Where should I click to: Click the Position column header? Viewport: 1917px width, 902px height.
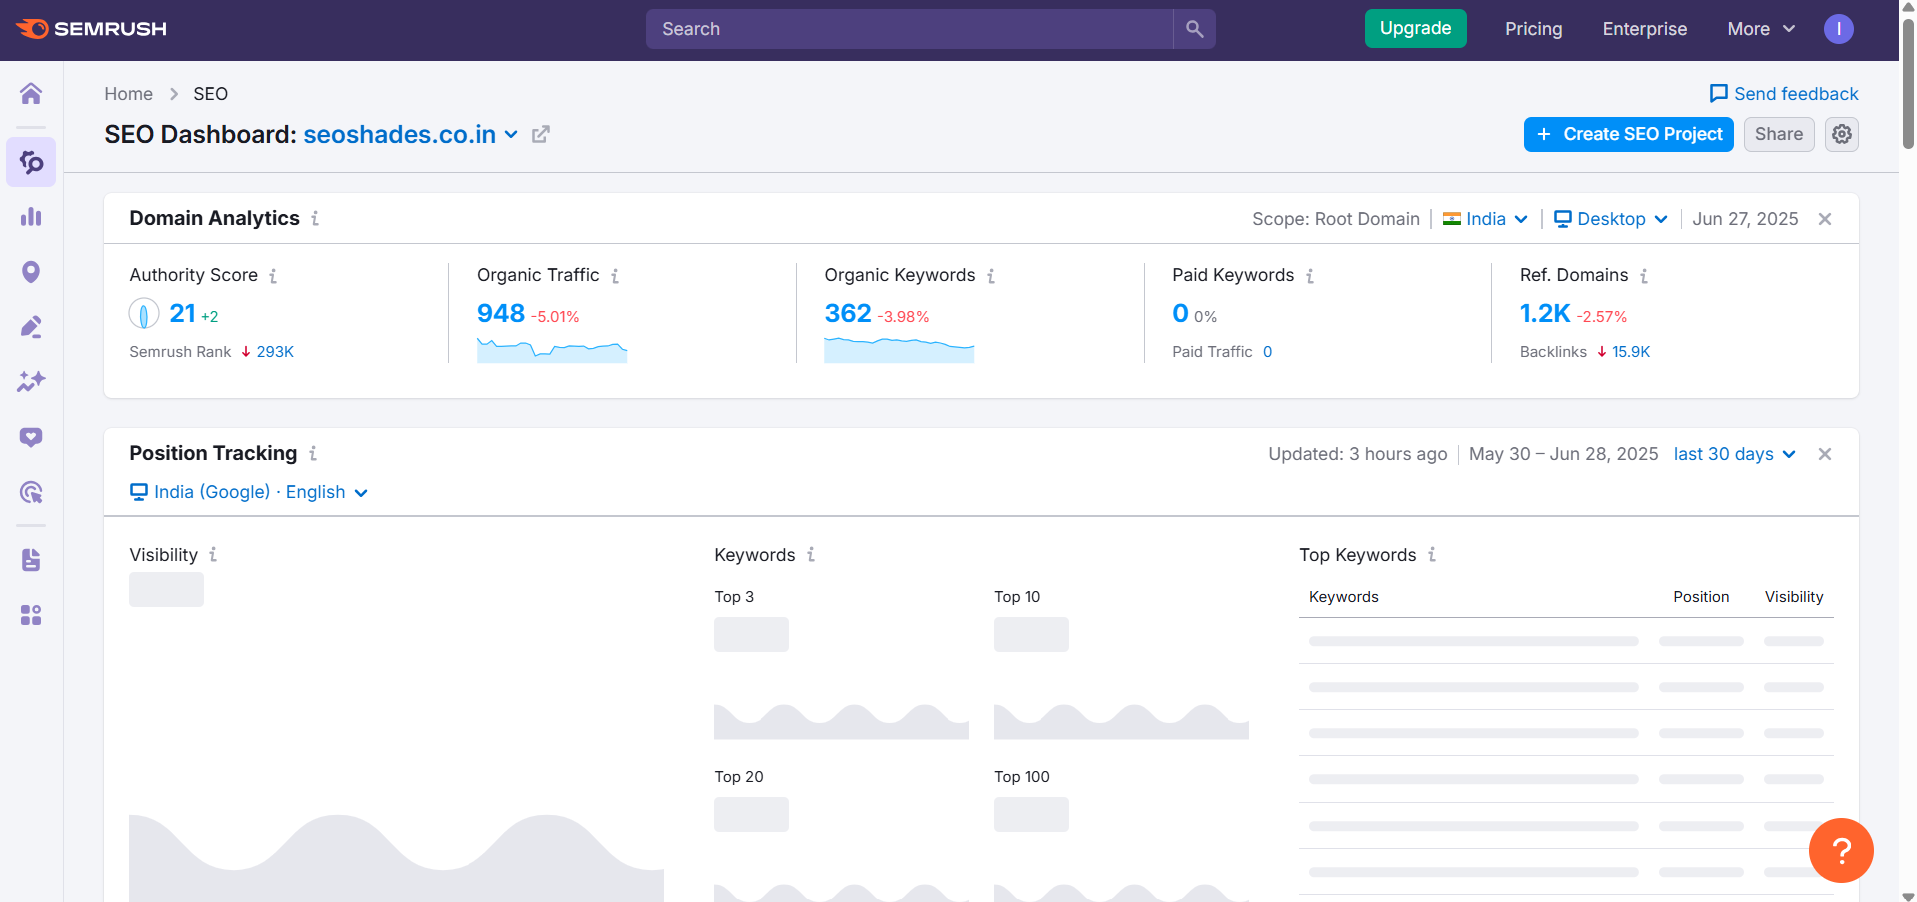[x=1701, y=597]
